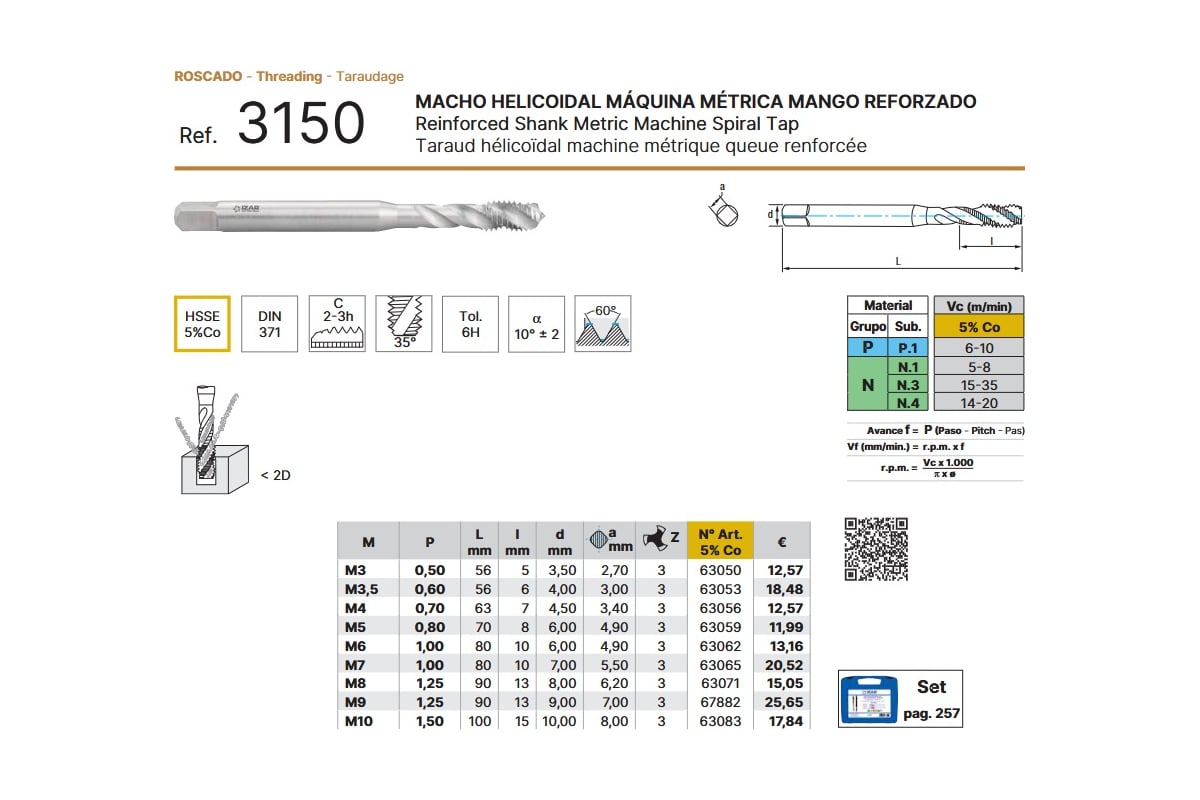
Task: Click the green N material group cell
Action: pyautogui.click(x=867, y=385)
